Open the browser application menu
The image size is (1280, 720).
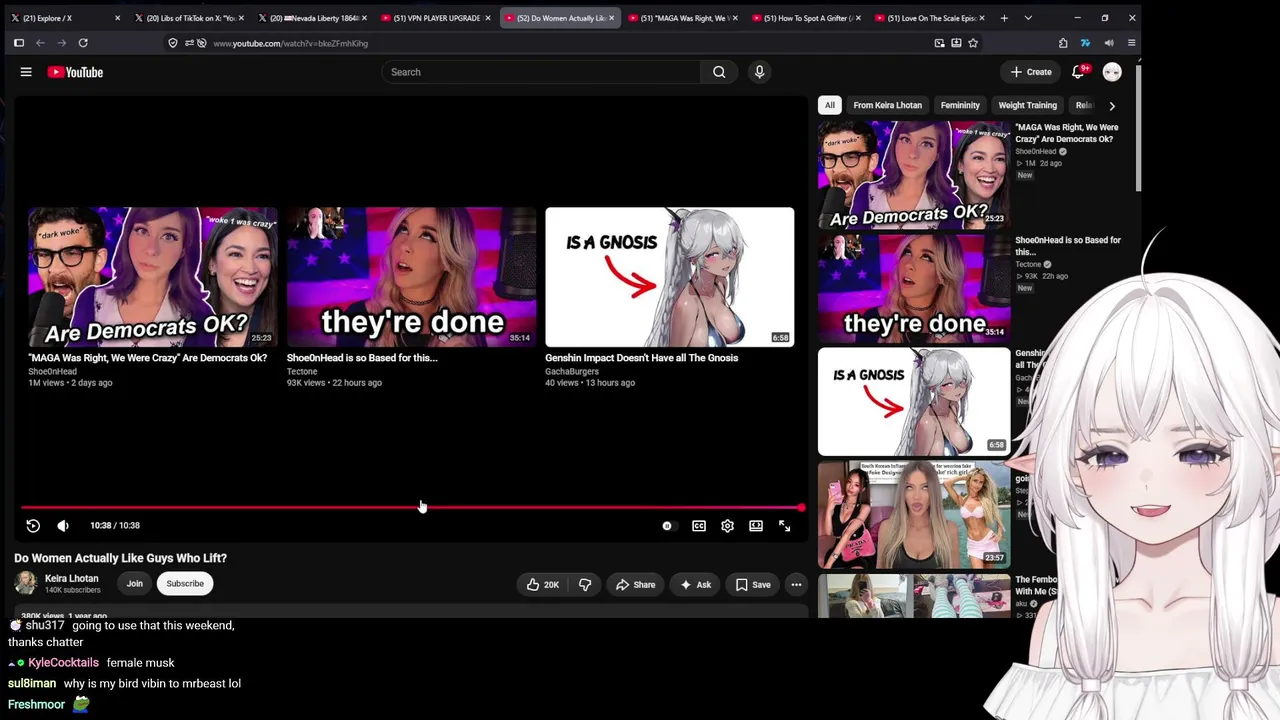point(1131,43)
